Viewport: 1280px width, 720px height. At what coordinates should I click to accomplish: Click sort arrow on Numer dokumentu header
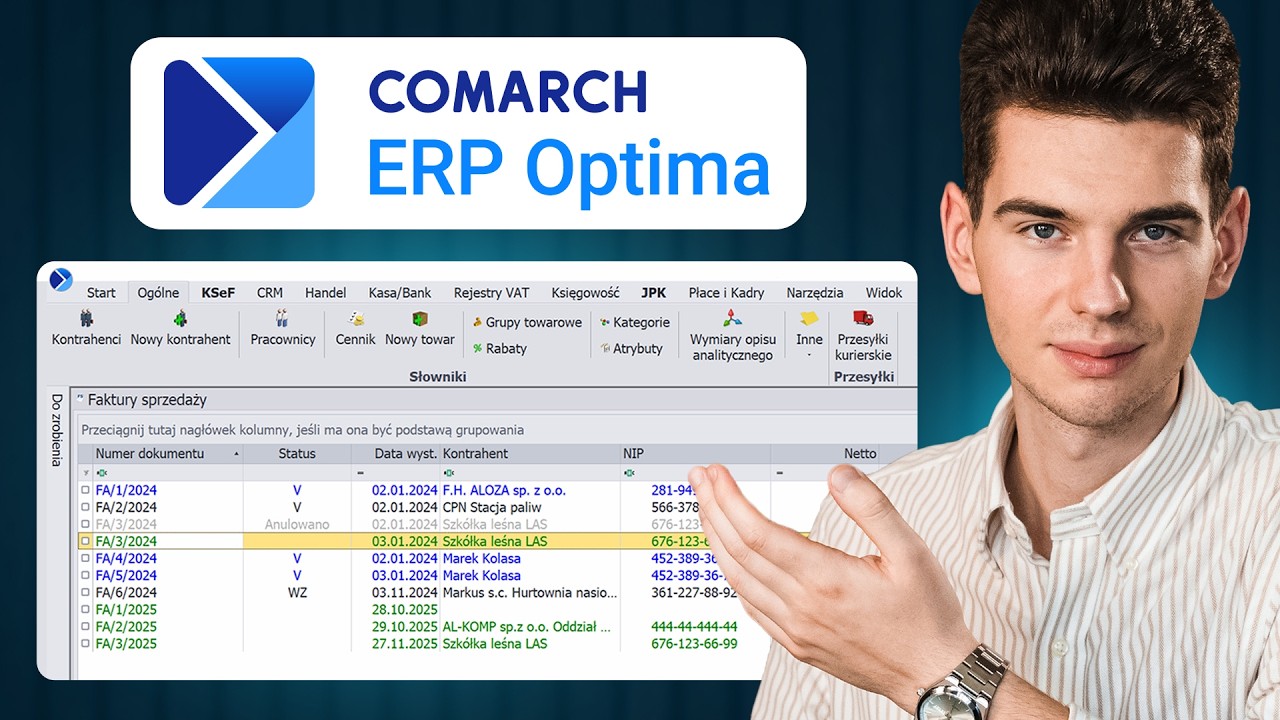pos(237,454)
